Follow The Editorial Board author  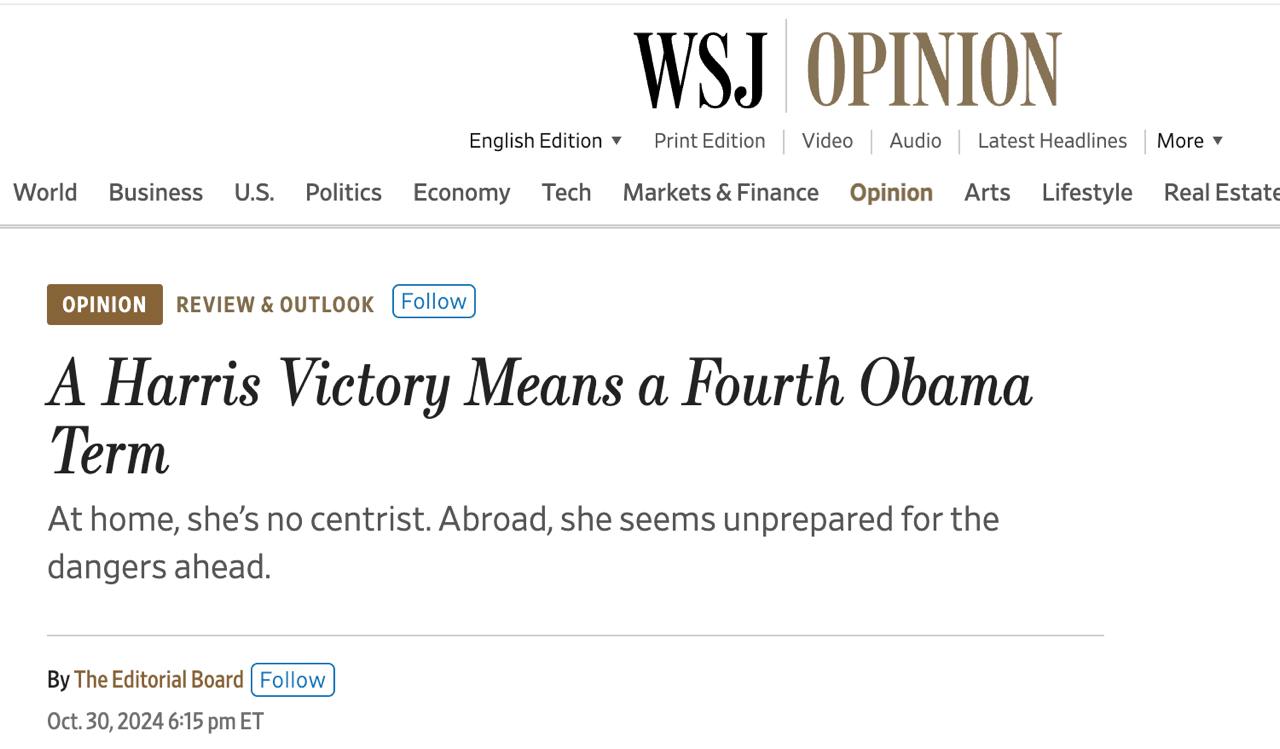(292, 680)
